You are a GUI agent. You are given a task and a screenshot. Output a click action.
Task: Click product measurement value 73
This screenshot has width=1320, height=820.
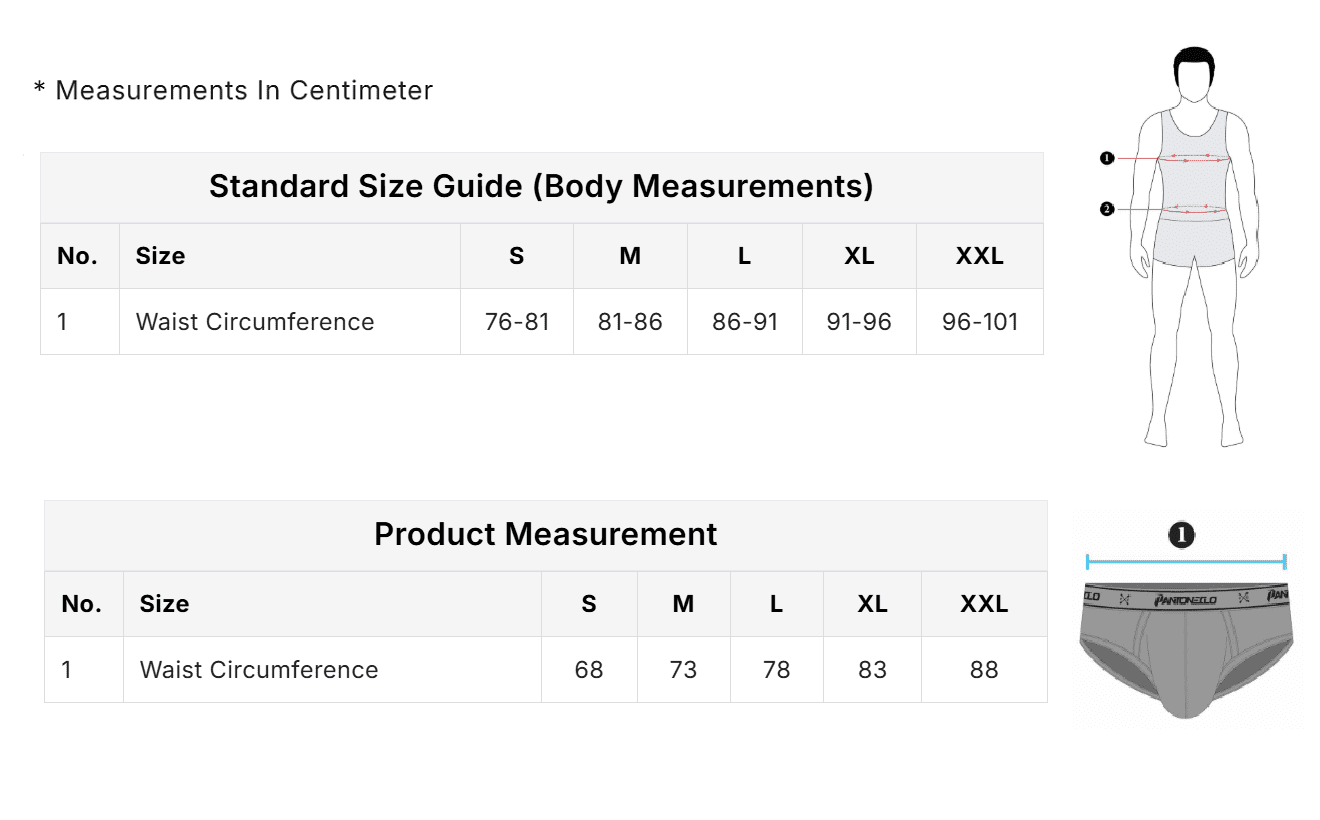(683, 670)
